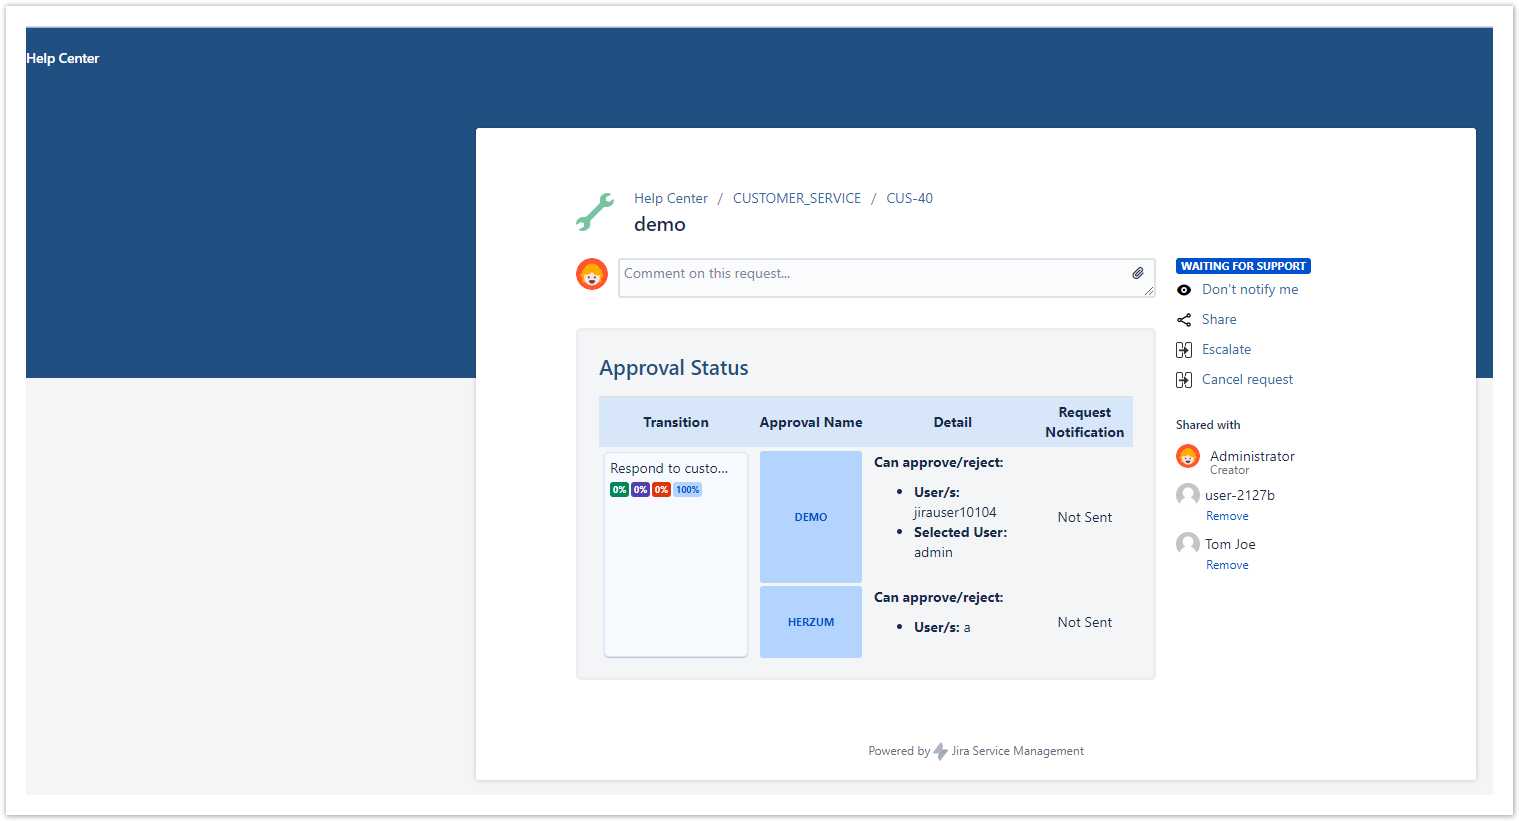Remove Tom Joe from shared list
Image resolution: width=1519 pixels, height=821 pixels.
point(1227,566)
